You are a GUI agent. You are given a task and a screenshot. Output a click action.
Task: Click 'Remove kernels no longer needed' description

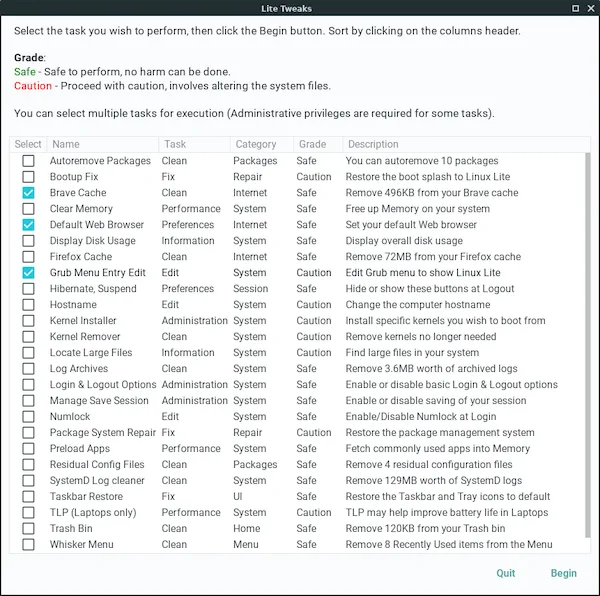(421, 337)
